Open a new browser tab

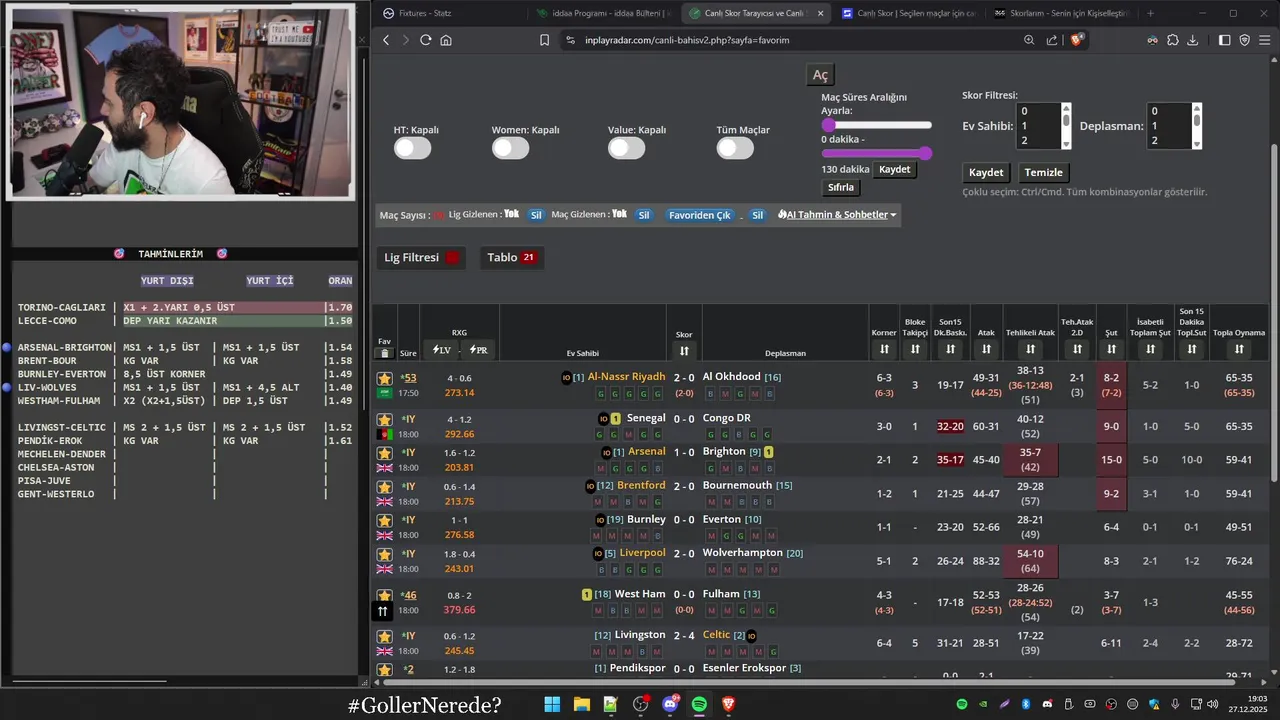pos(1150,13)
